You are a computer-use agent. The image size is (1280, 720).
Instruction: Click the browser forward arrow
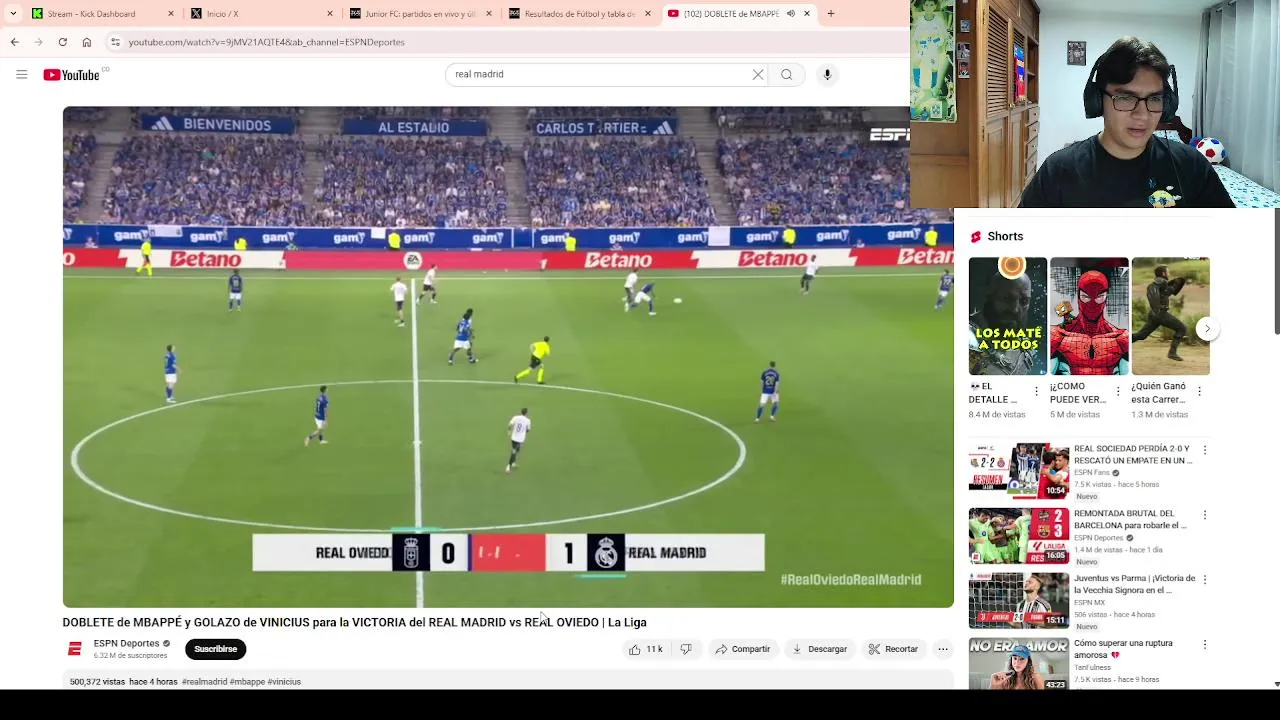(38, 42)
